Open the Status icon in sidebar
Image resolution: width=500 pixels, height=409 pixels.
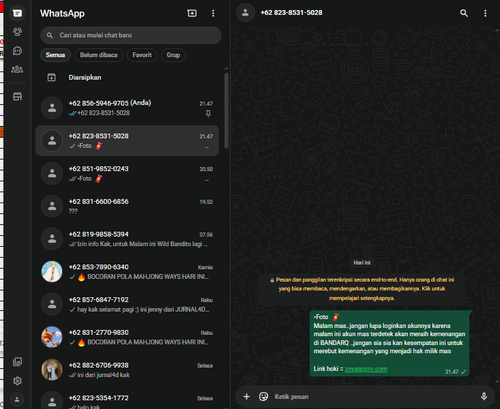click(x=17, y=32)
